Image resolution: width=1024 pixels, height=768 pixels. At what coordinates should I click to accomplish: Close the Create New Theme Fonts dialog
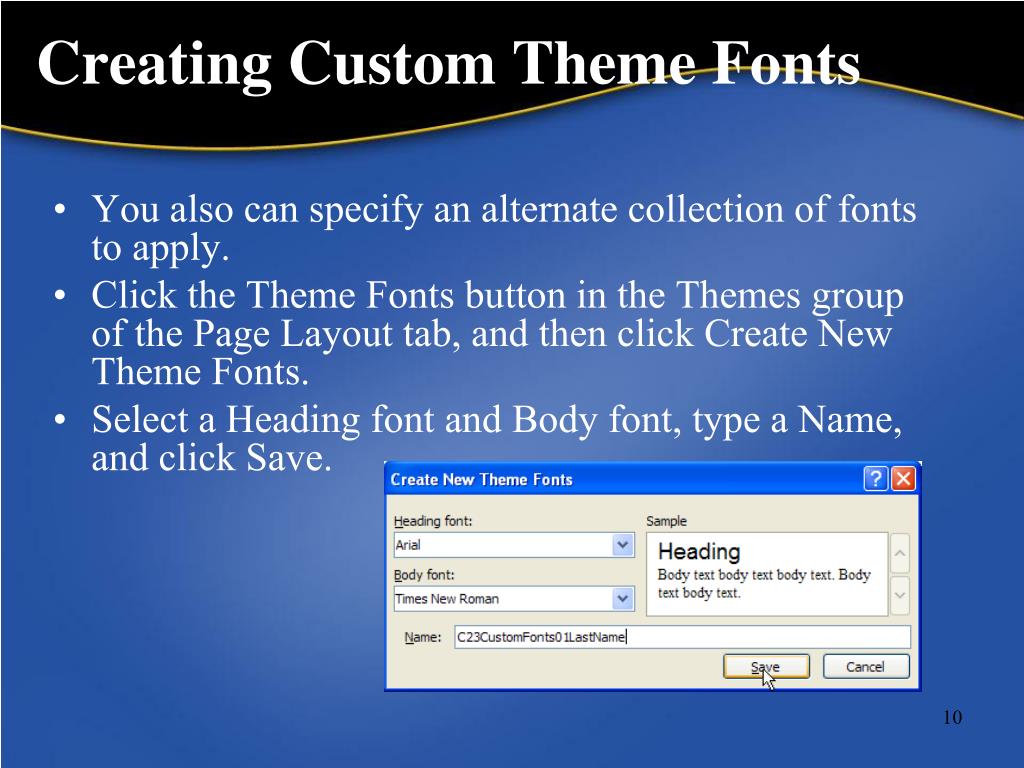click(x=903, y=479)
